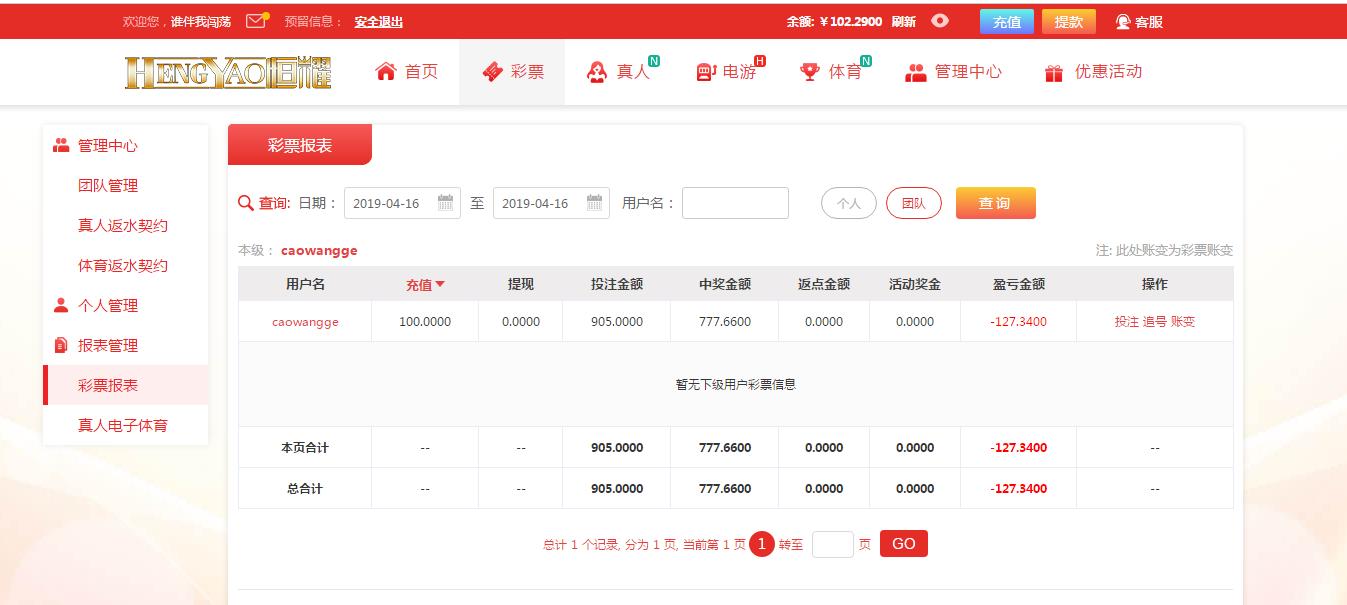Click the sidebar 个人管理 person icon
The image size is (1347, 605).
61,305
